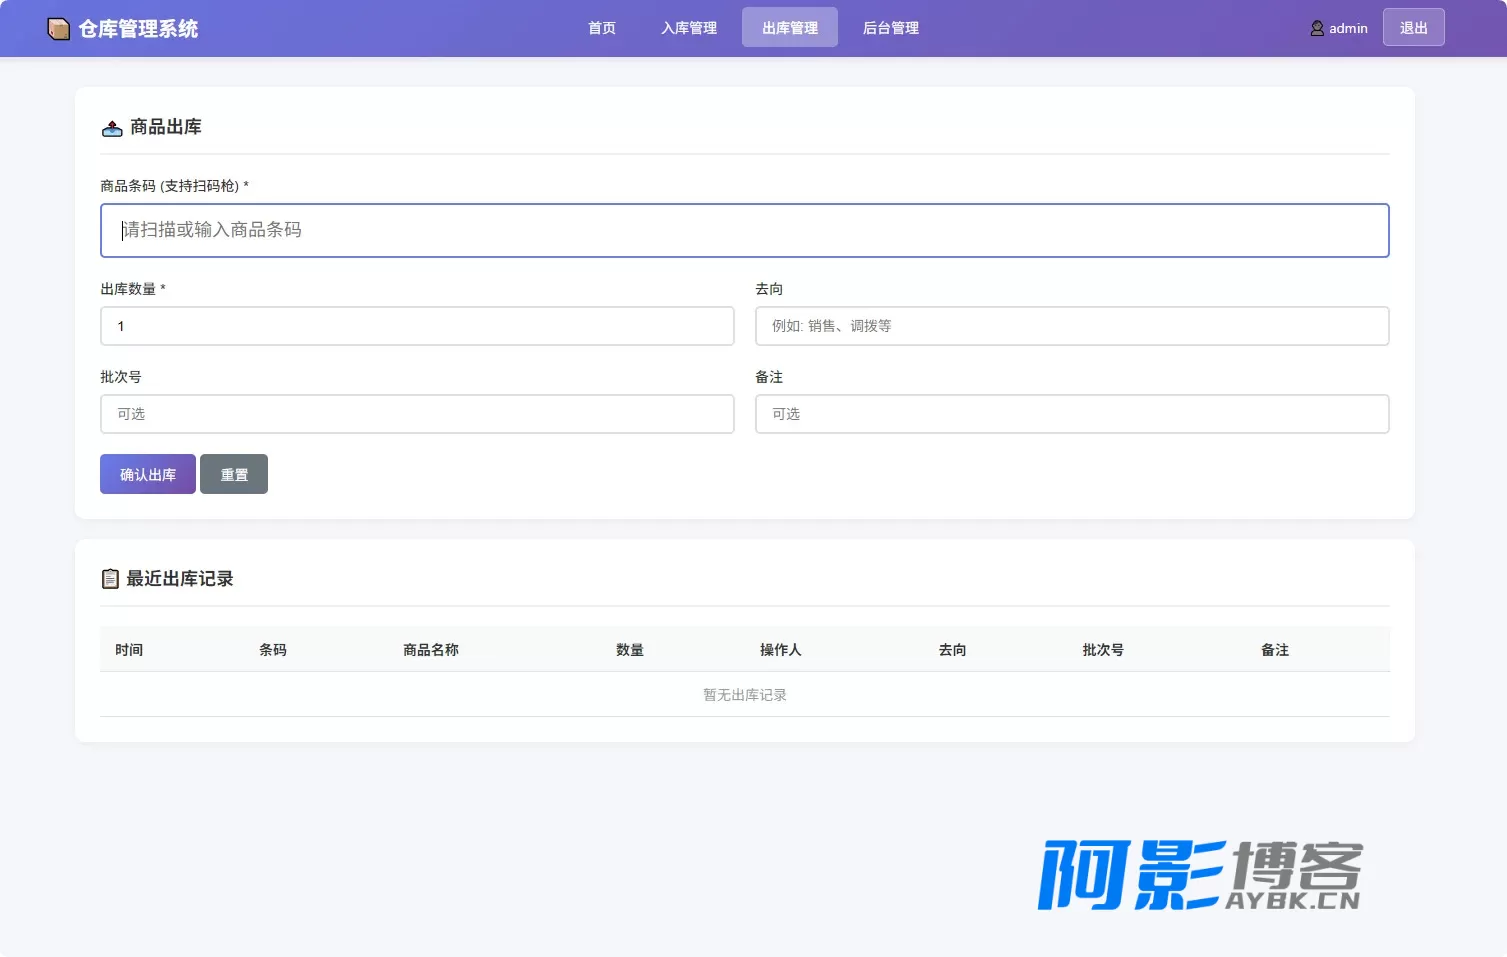Click the 仓库管理系统 title link
Screen dimensions: 1507x957
138,29
